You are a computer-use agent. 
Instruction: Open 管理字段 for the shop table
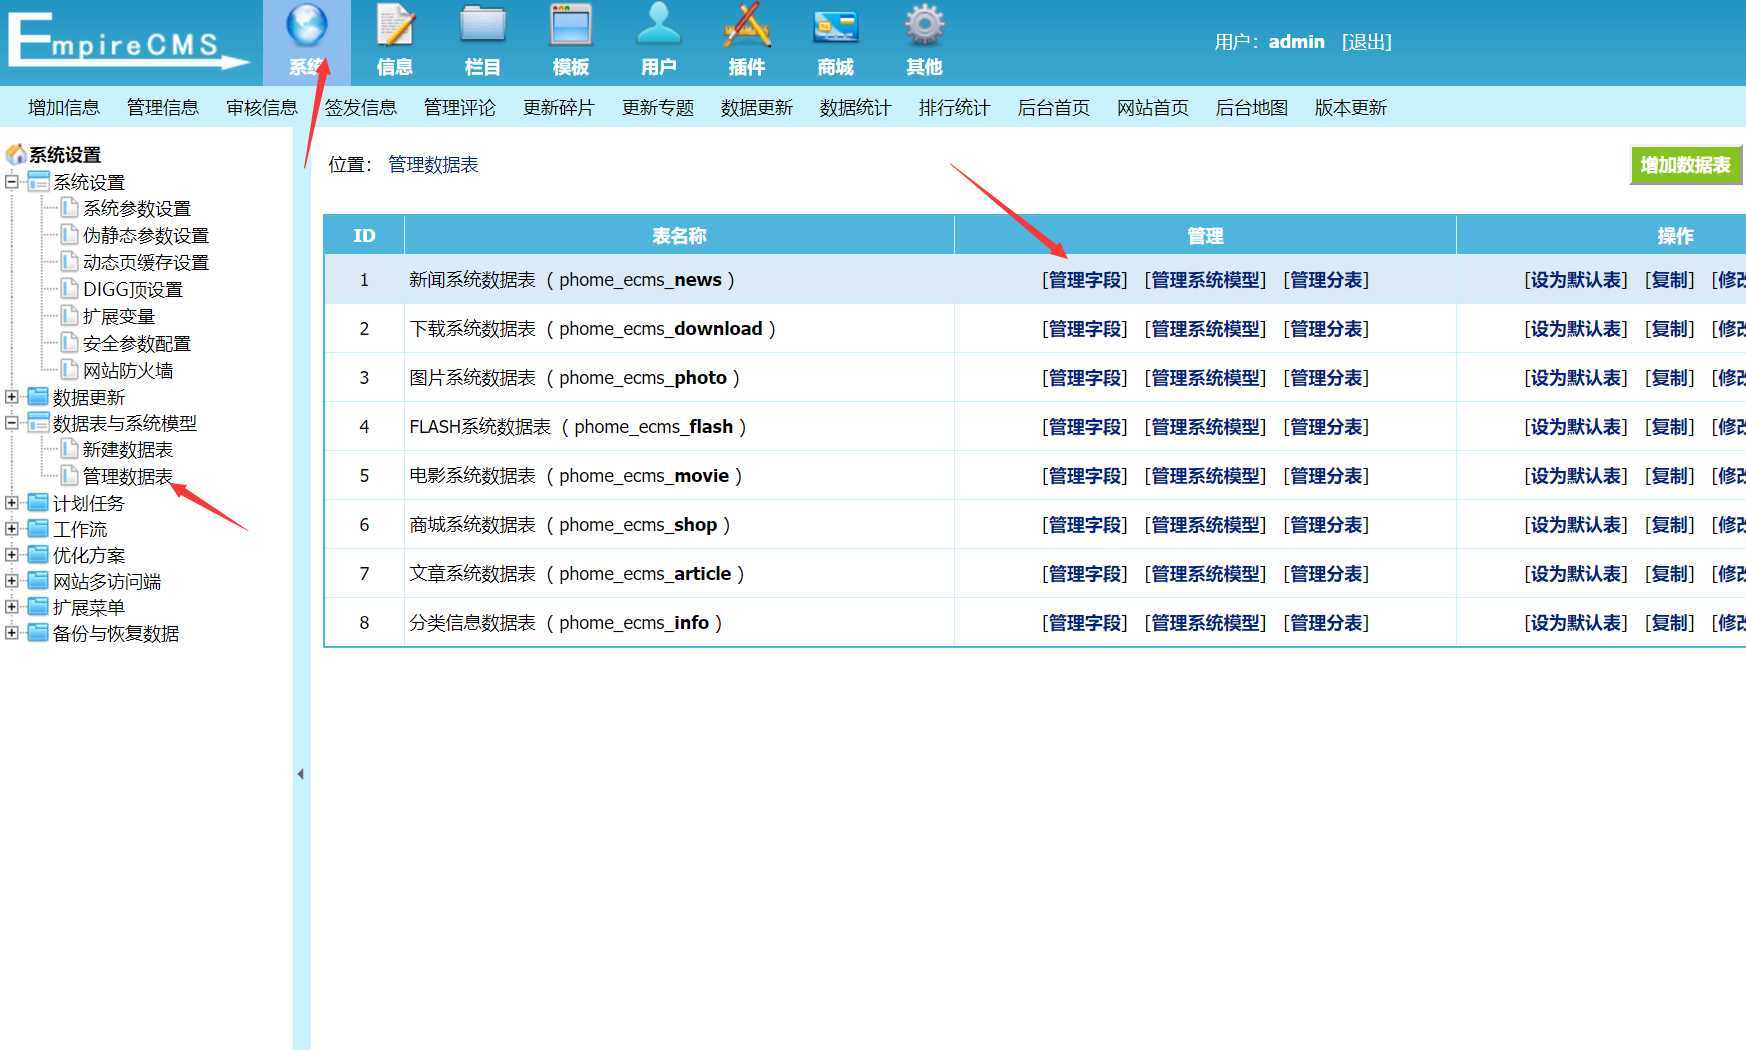[1085, 525]
